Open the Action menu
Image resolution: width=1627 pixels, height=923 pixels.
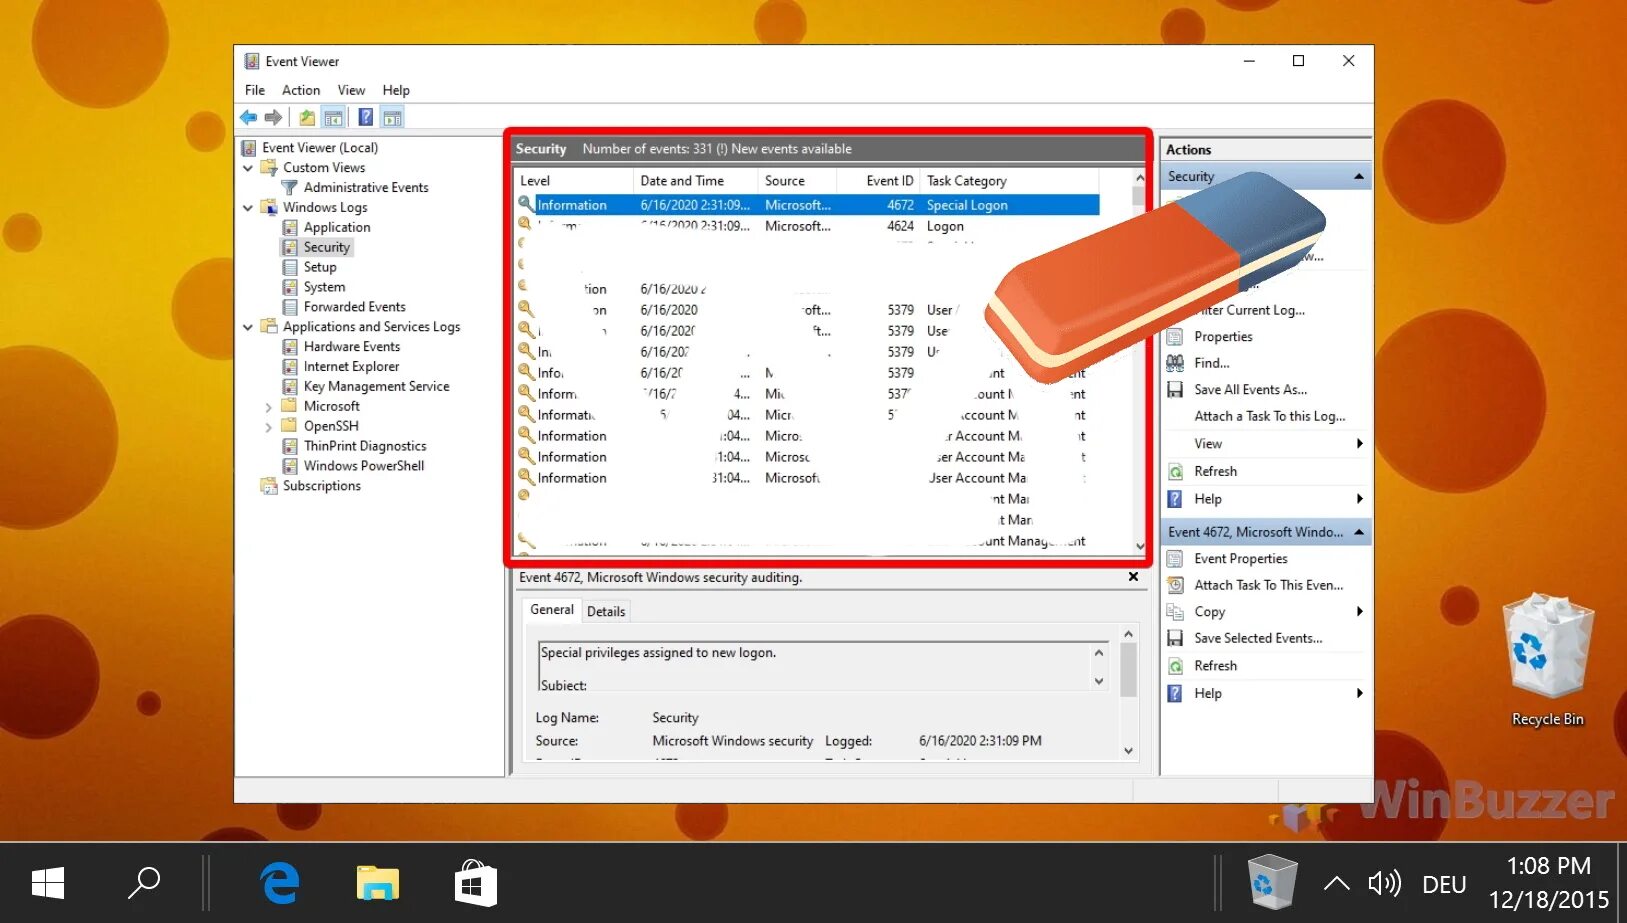pyautogui.click(x=301, y=90)
